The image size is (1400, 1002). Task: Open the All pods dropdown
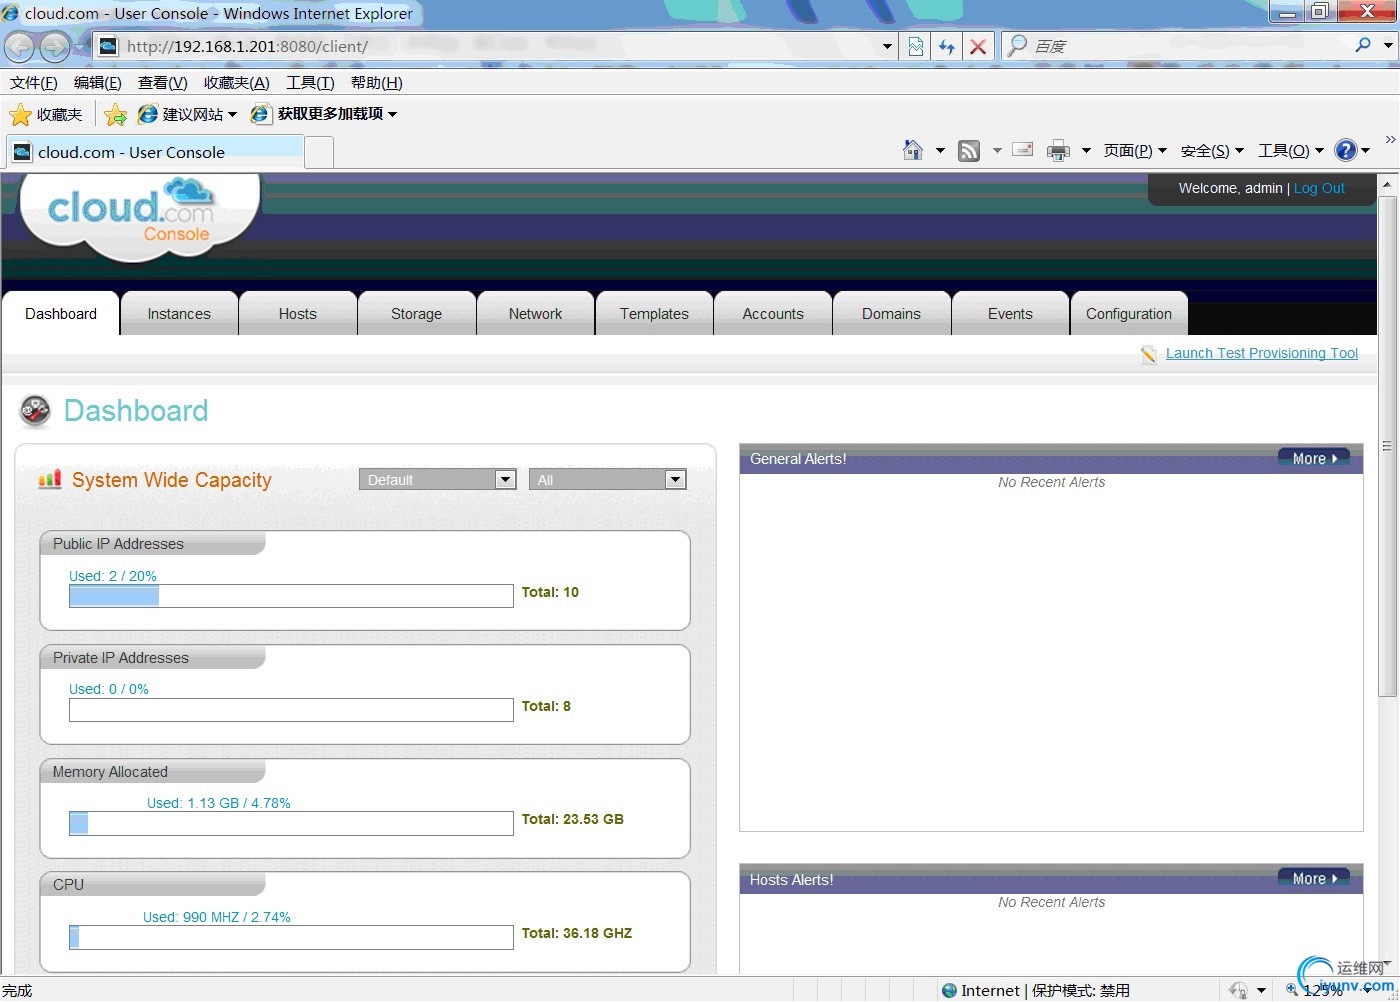pos(608,479)
